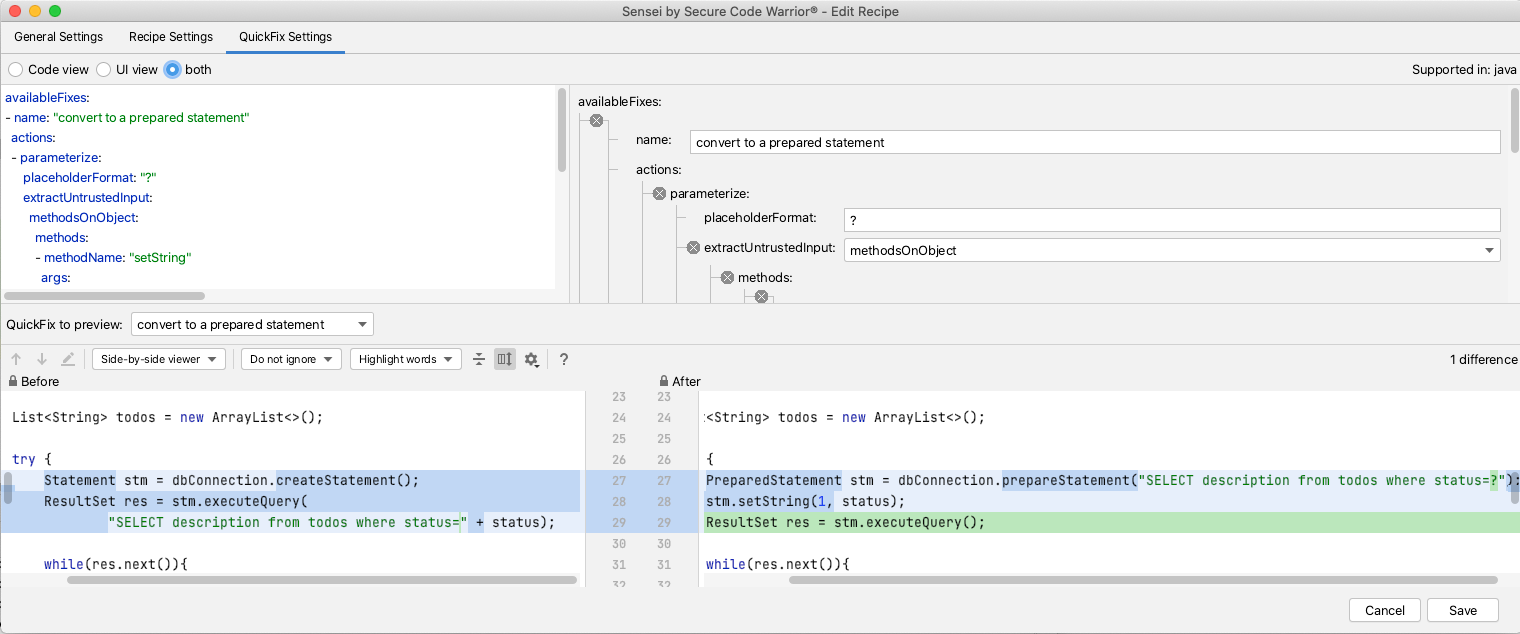Select the Code view radio button

[x=15, y=70]
